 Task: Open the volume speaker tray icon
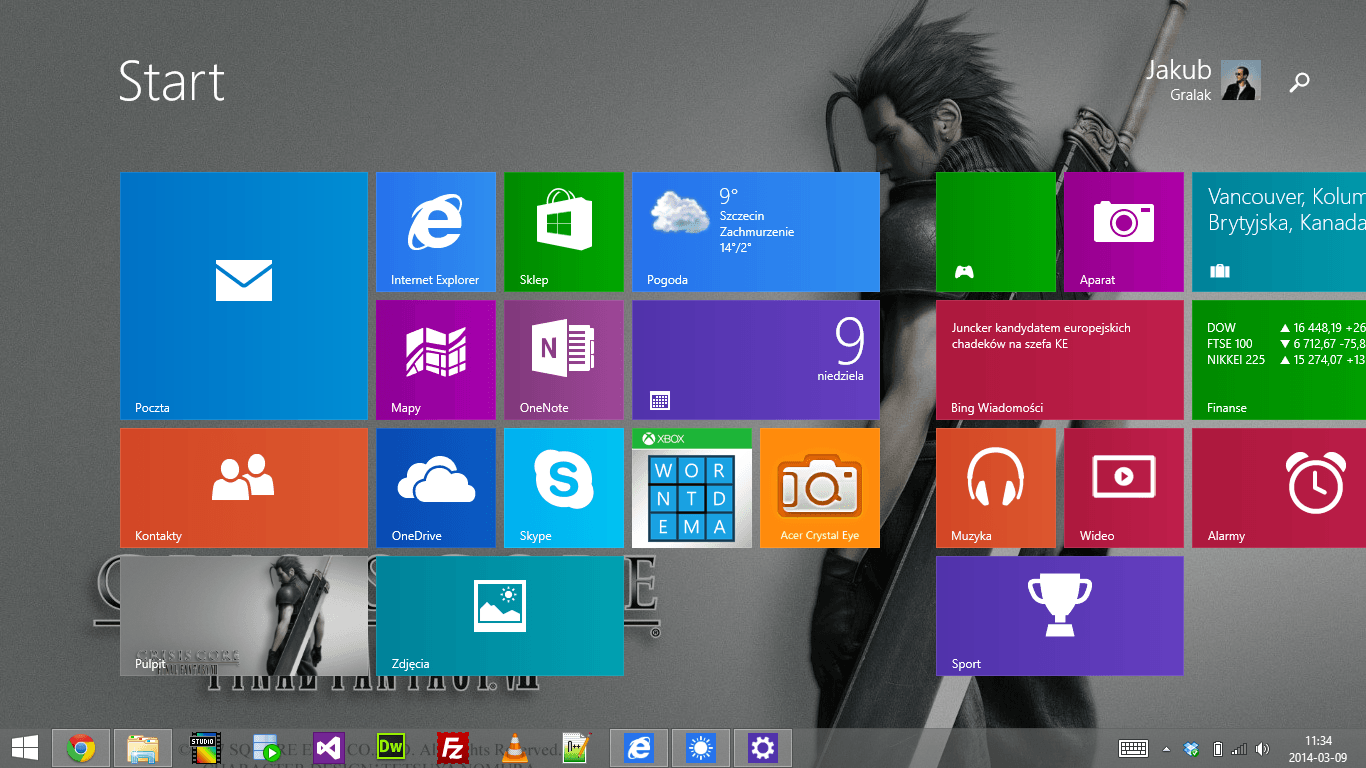(1263, 748)
